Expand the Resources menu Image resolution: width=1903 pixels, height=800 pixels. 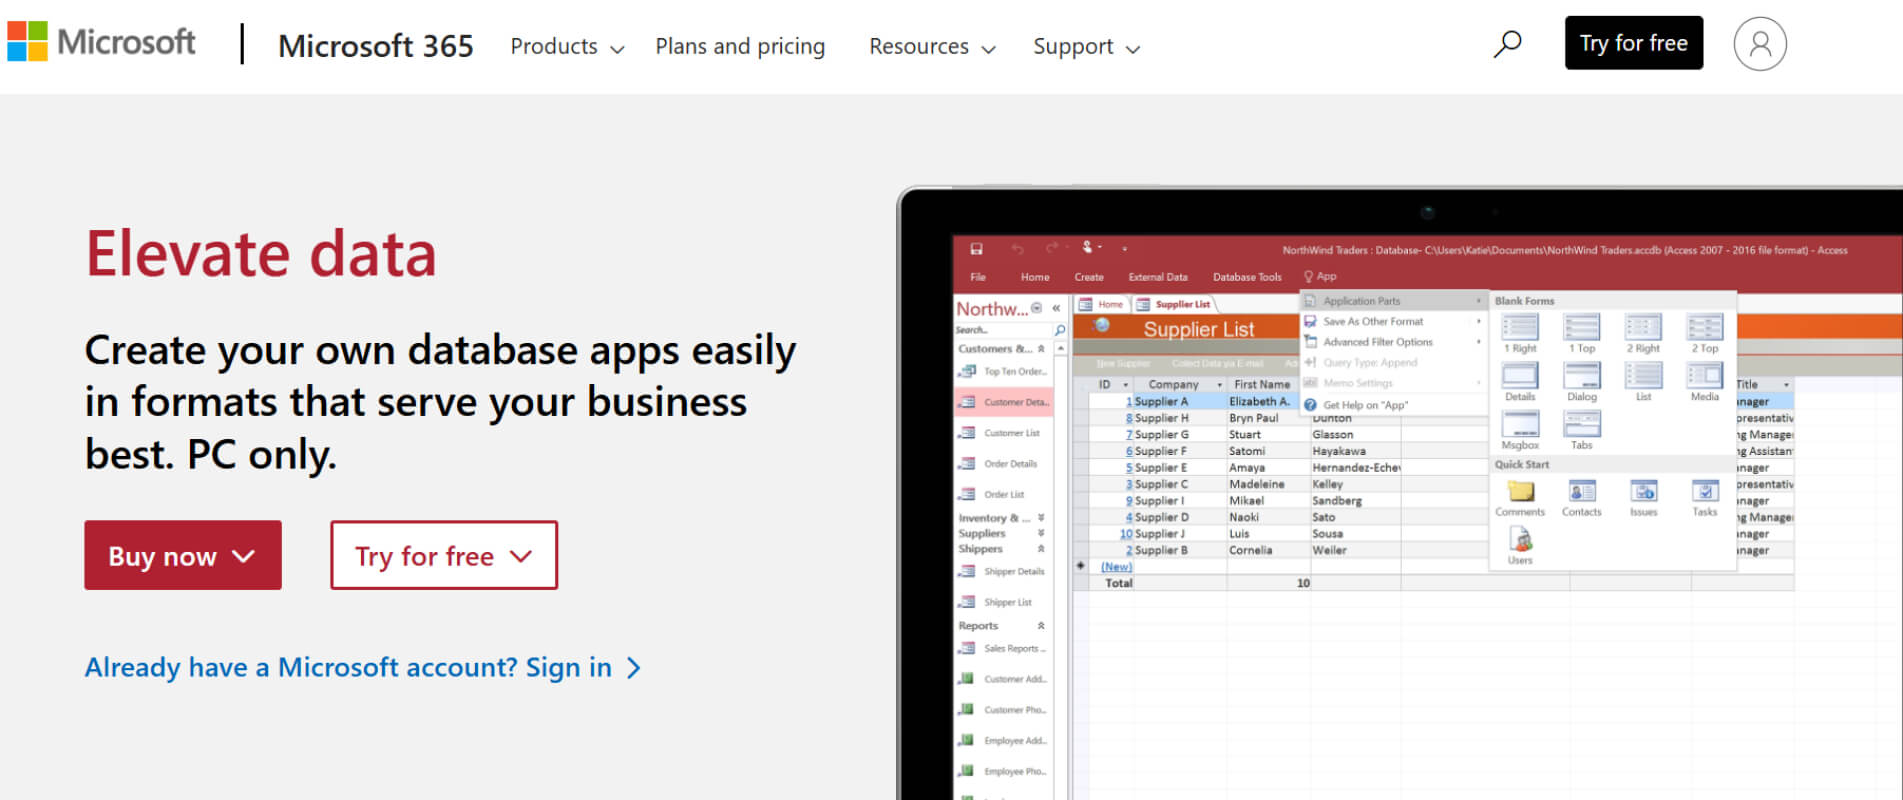(932, 47)
